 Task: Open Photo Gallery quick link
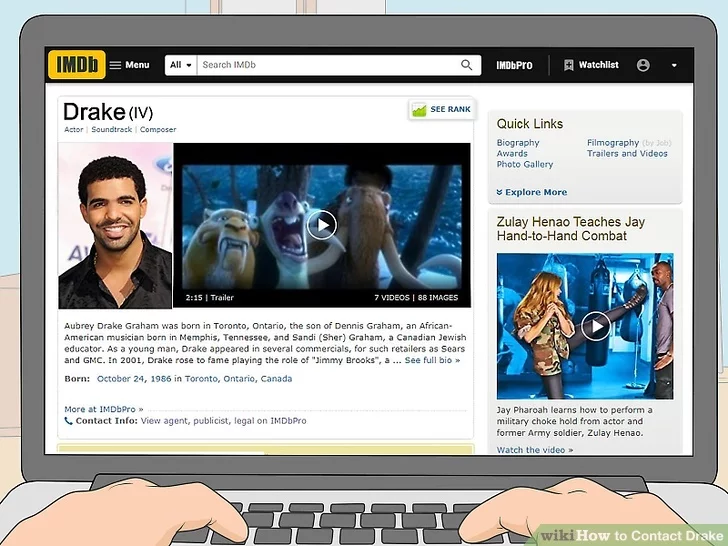(x=525, y=164)
